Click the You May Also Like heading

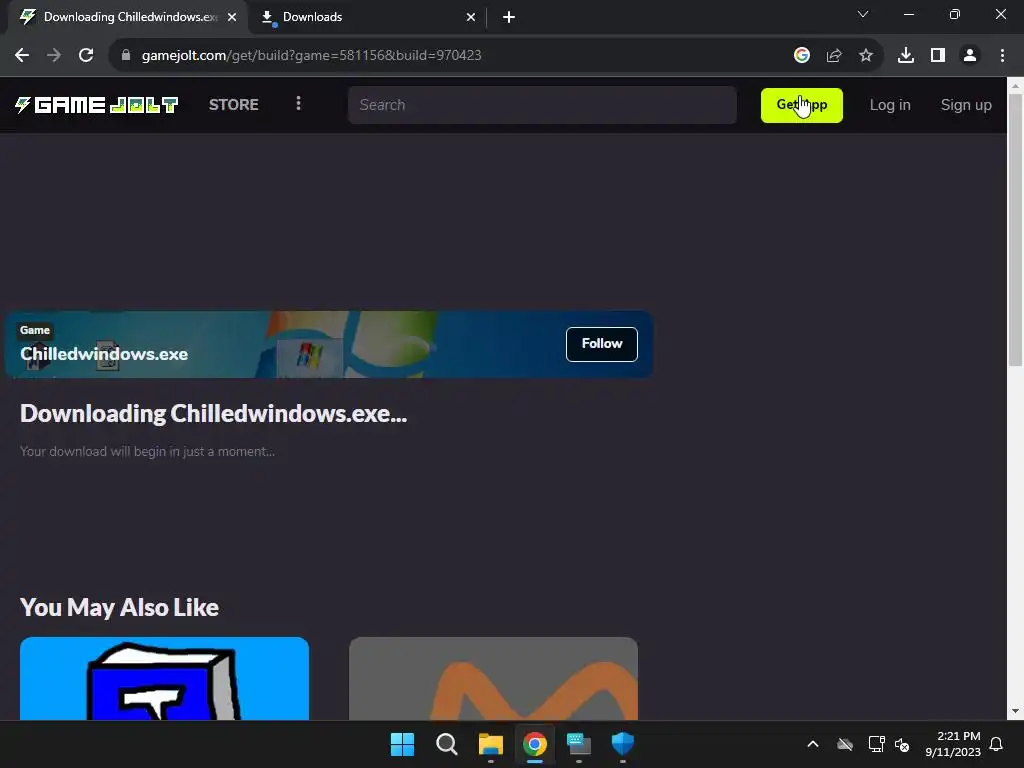120,608
